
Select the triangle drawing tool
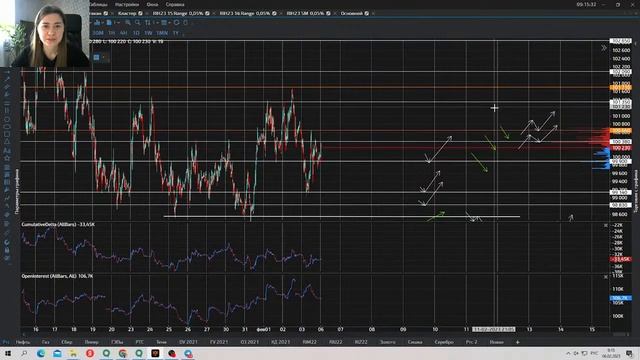pos(7,142)
